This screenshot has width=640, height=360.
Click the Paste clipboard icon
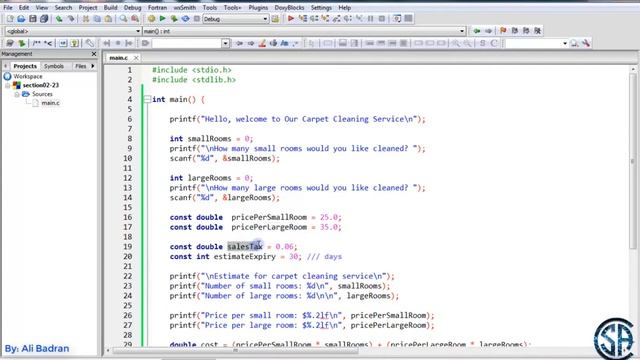click(x=109, y=19)
